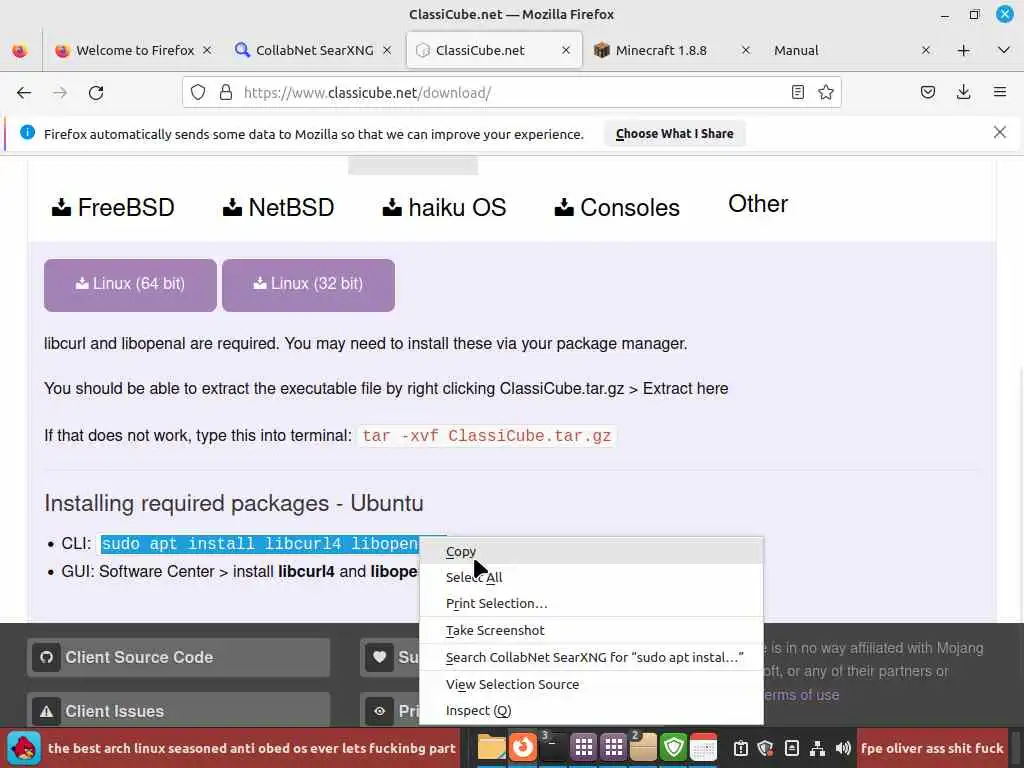Toggle reader view in address bar
The image size is (1024, 768).
coord(797,93)
